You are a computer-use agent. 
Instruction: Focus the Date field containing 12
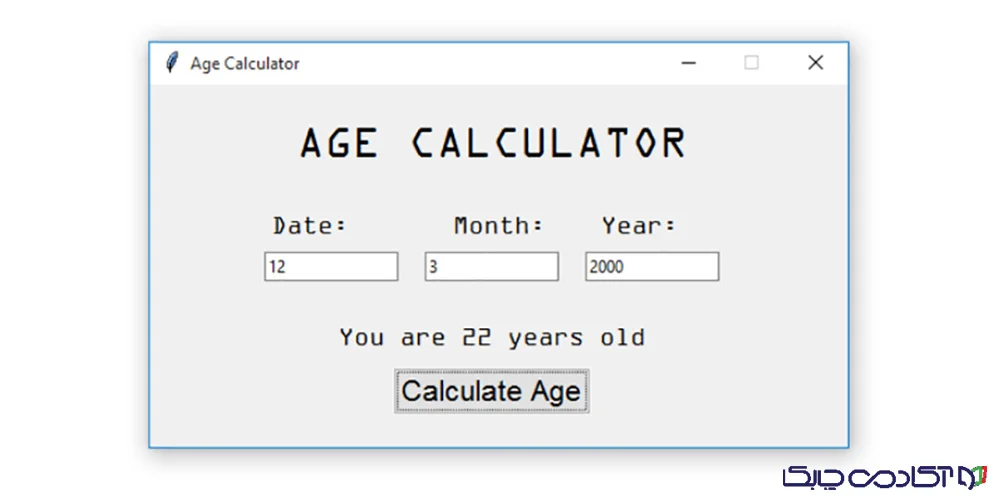pyautogui.click(x=331, y=267)
